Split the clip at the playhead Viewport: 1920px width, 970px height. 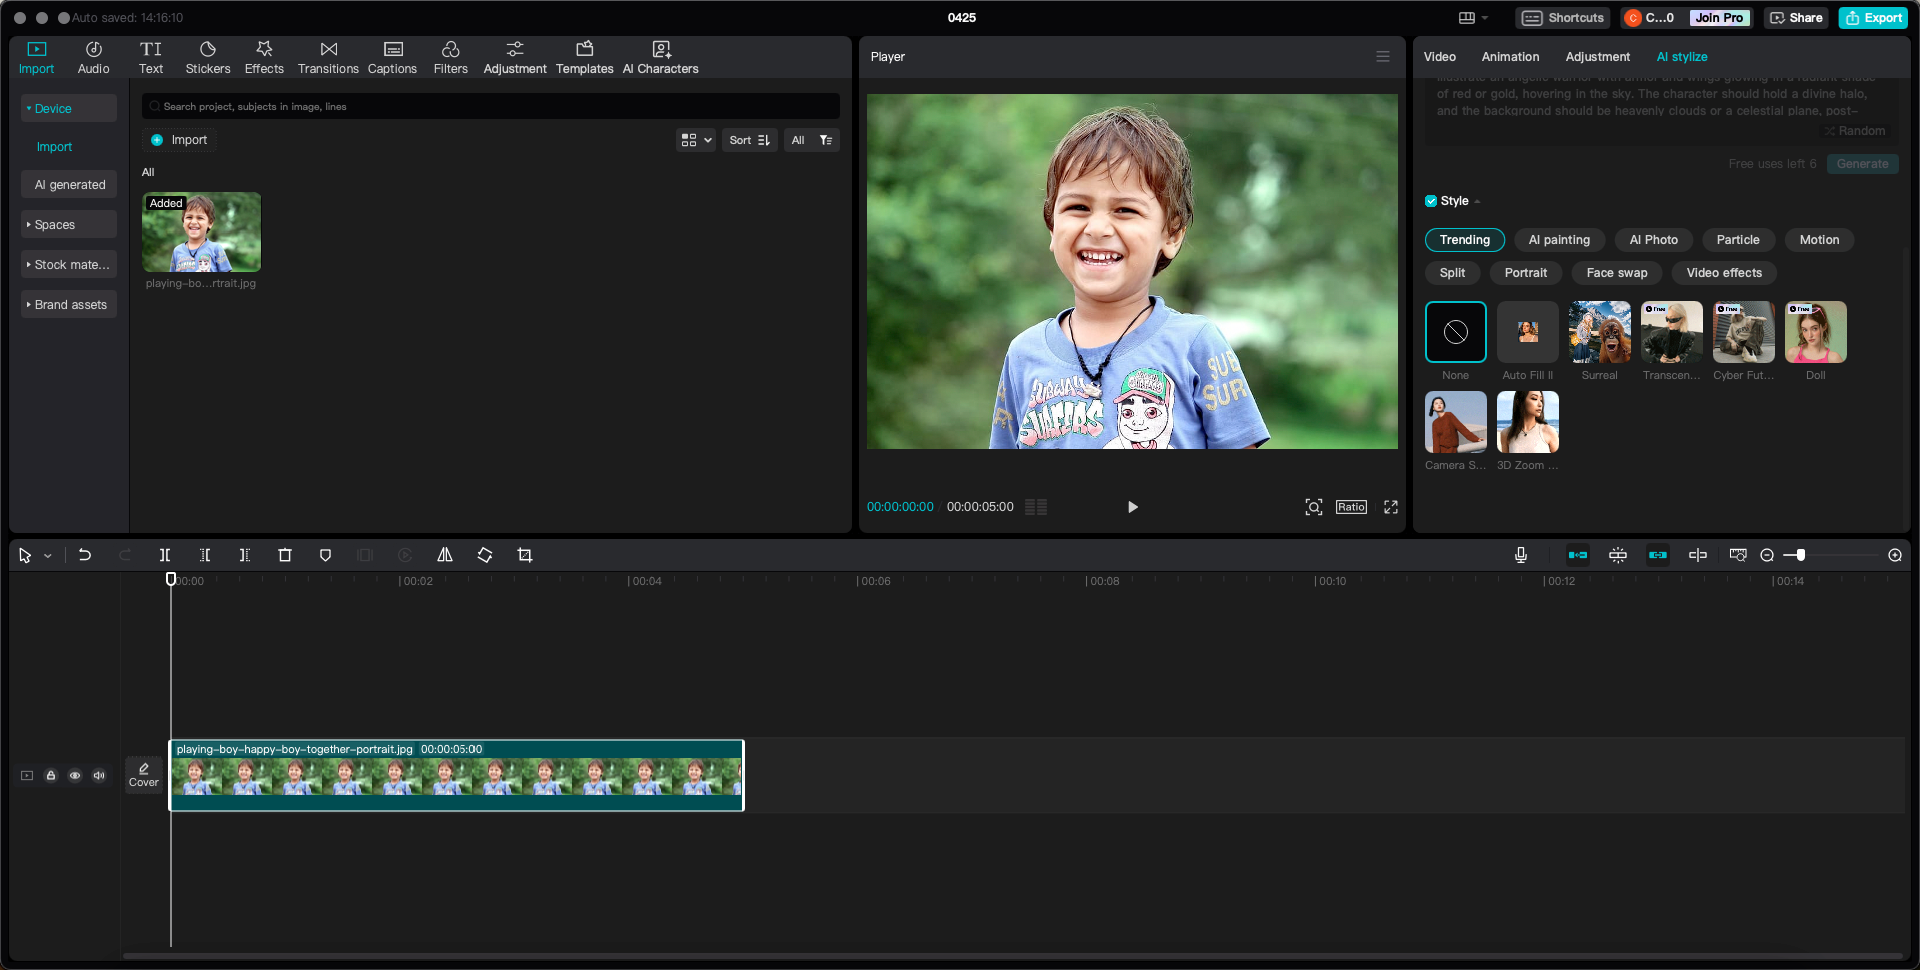165,555
